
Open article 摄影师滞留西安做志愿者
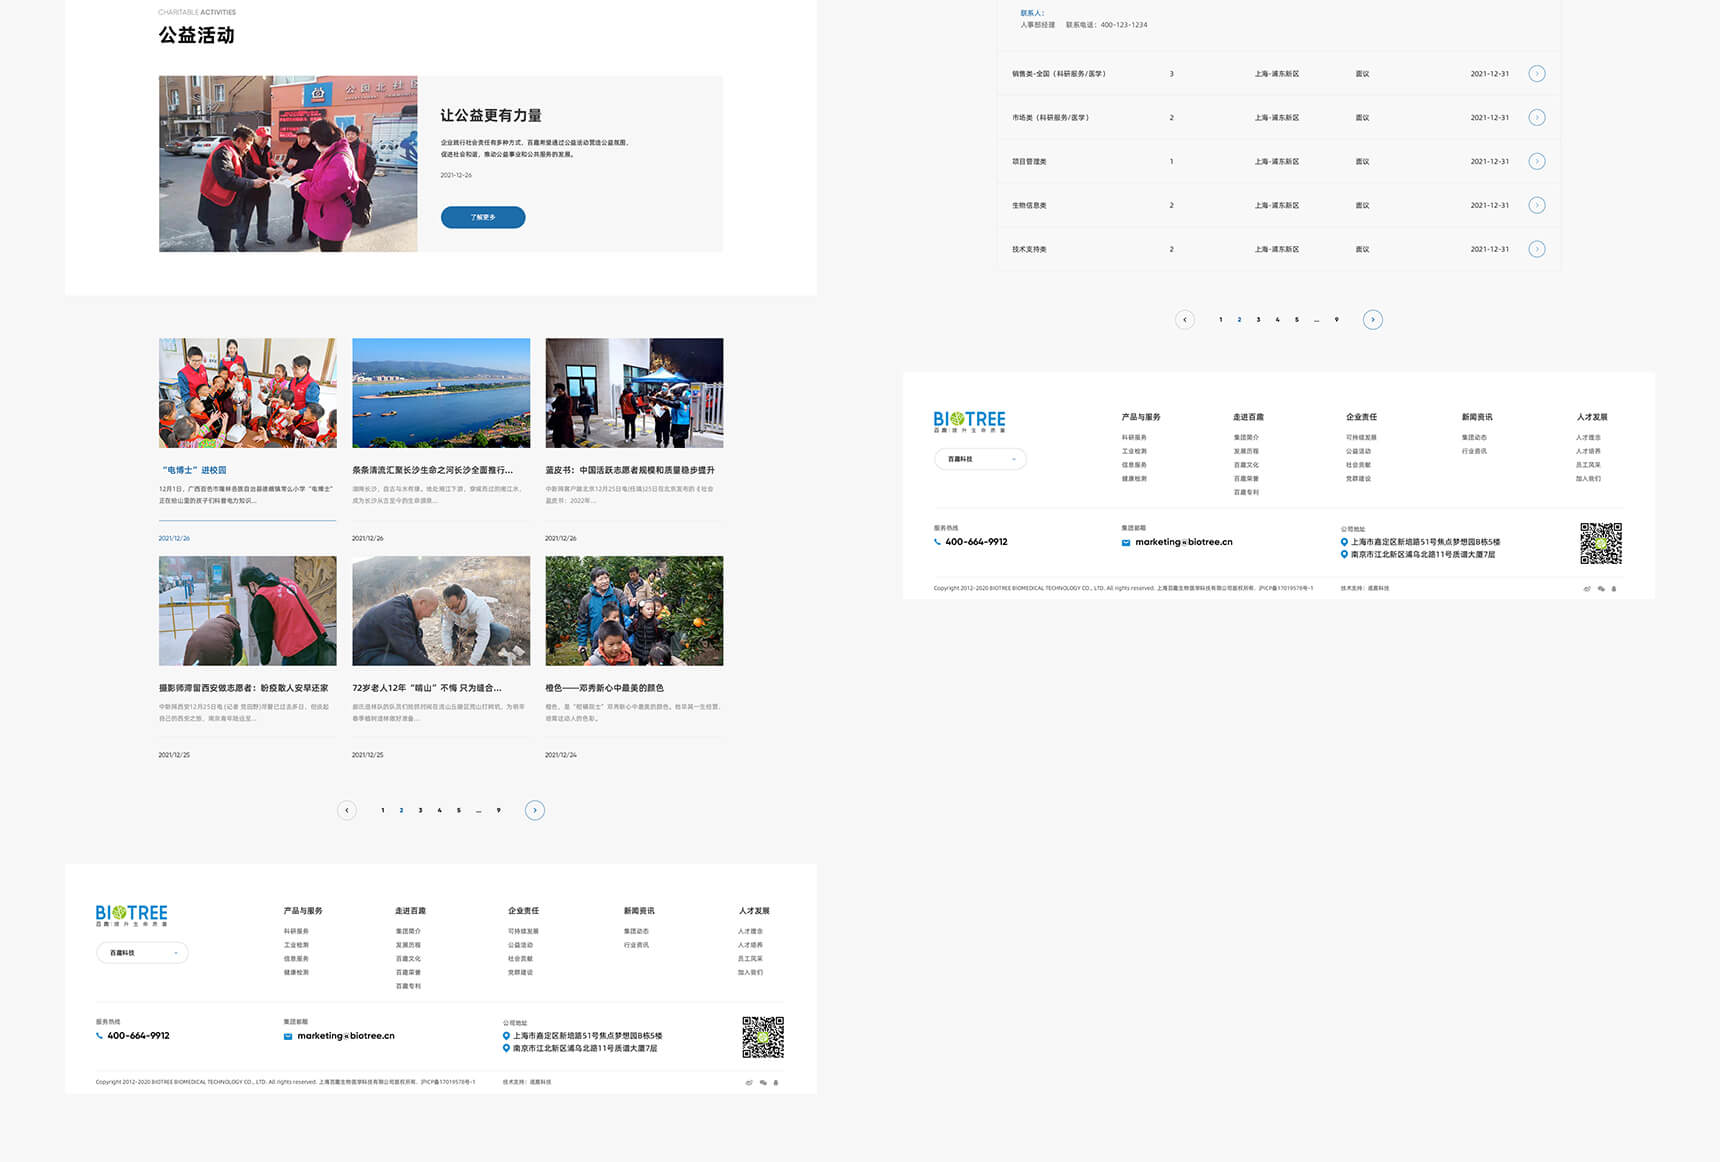point(243,688)
